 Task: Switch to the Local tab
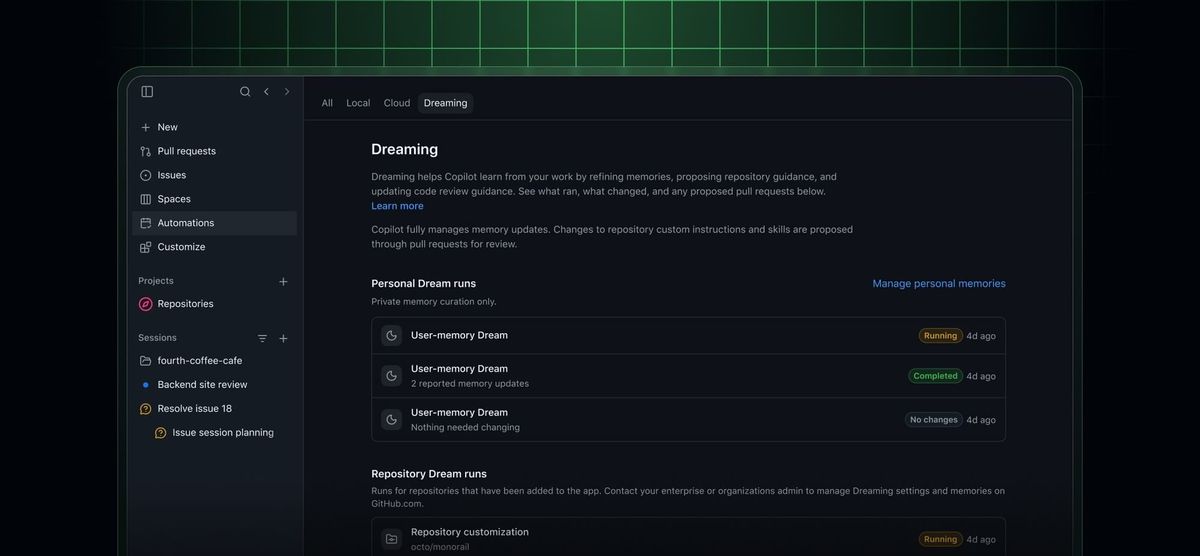[x=358, y=103]
